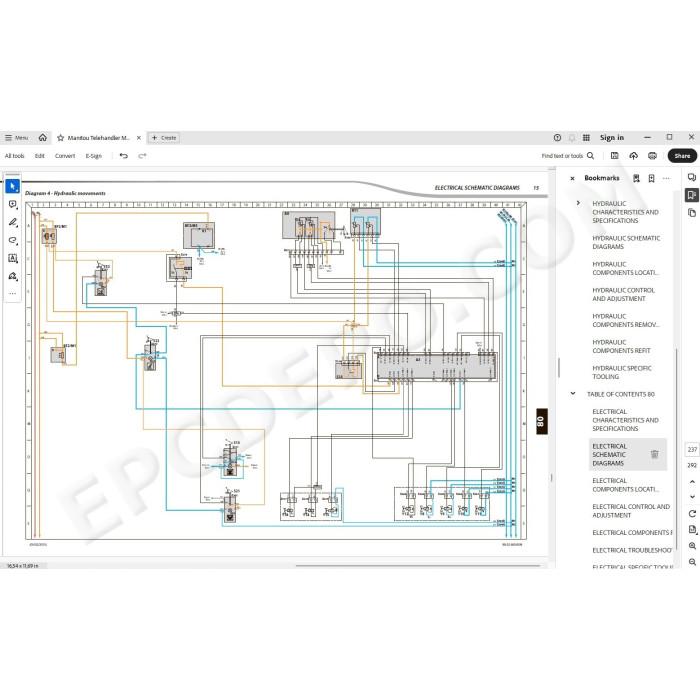The width and height of the screenshot is (700, 700).
Task: Open the E-Sign tool
Action: point(94,156)
